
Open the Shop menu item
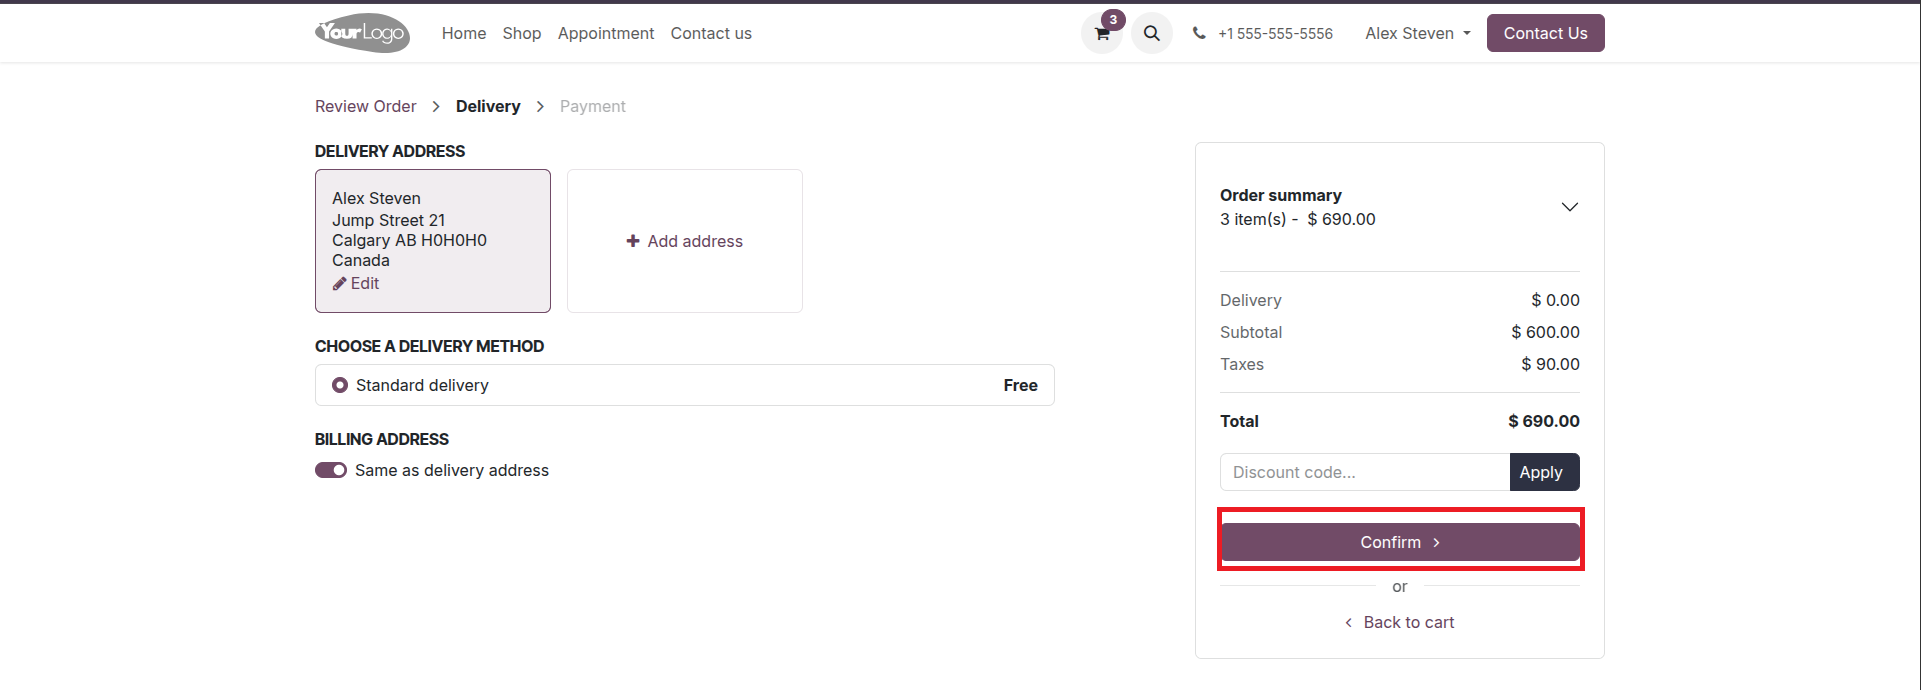(522, 34)
